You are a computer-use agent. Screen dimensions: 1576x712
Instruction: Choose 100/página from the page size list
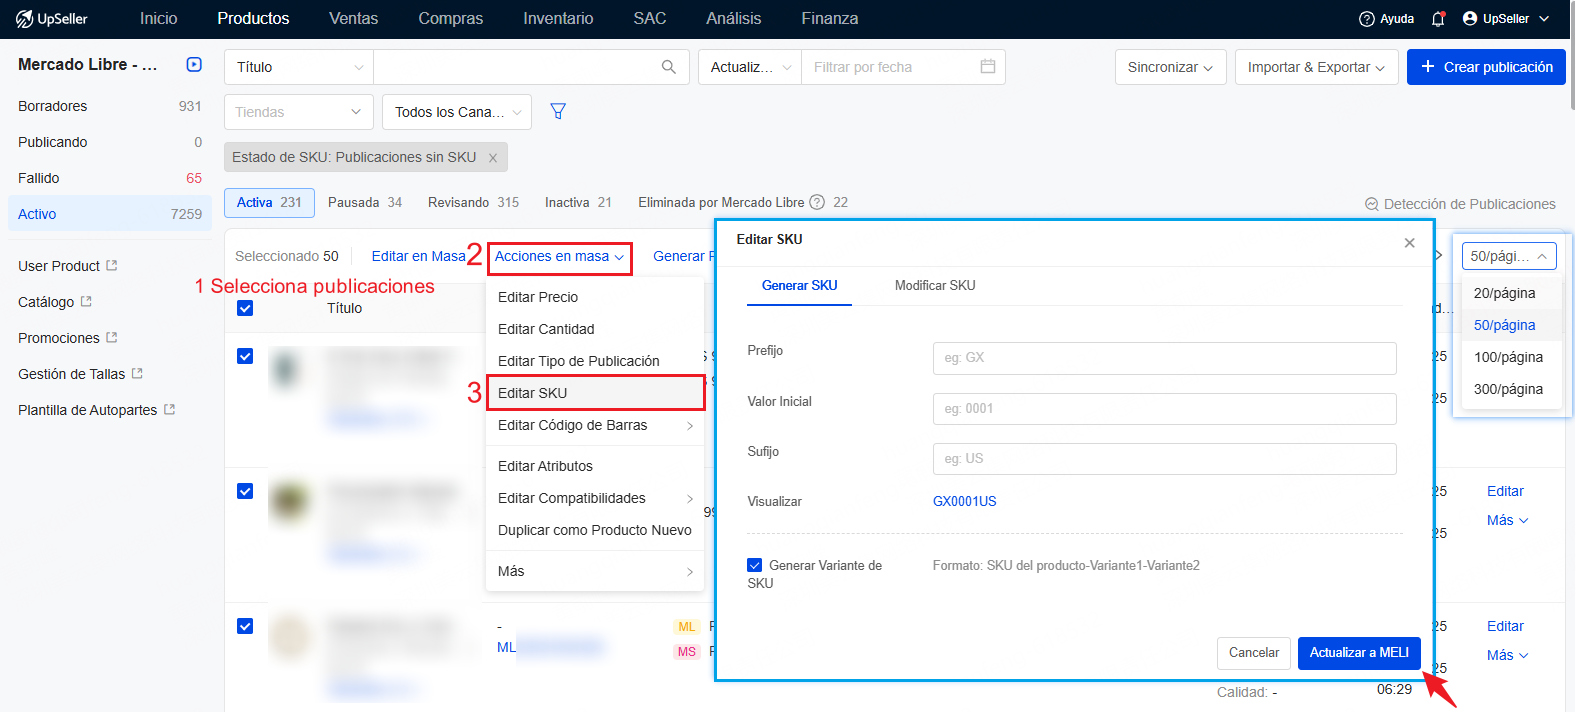[x=1508, y=357]
